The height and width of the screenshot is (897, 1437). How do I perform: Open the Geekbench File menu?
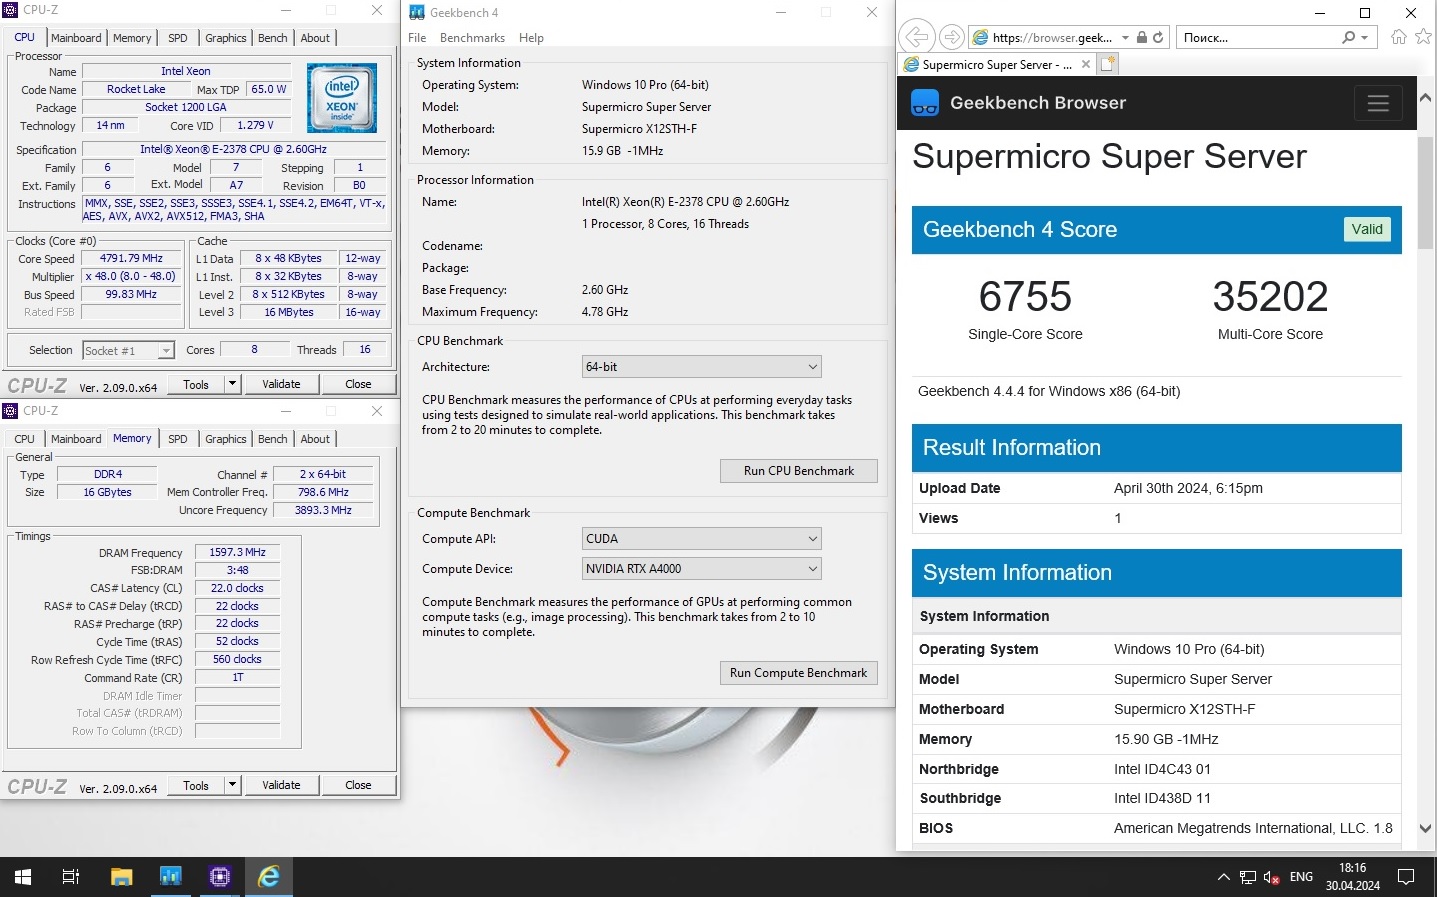(x=417, y=38)
